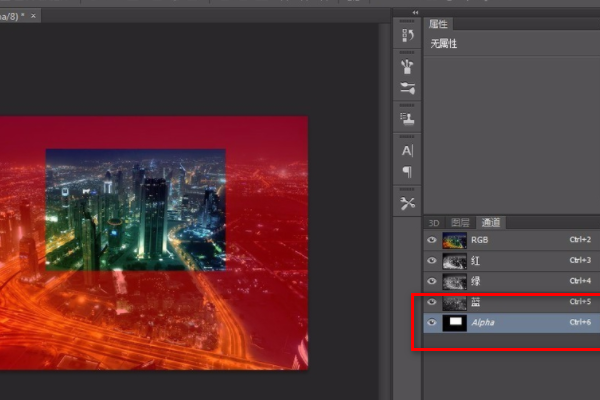
Task: Expand the collapsed panel dock arrows
Action: [416, 13]
